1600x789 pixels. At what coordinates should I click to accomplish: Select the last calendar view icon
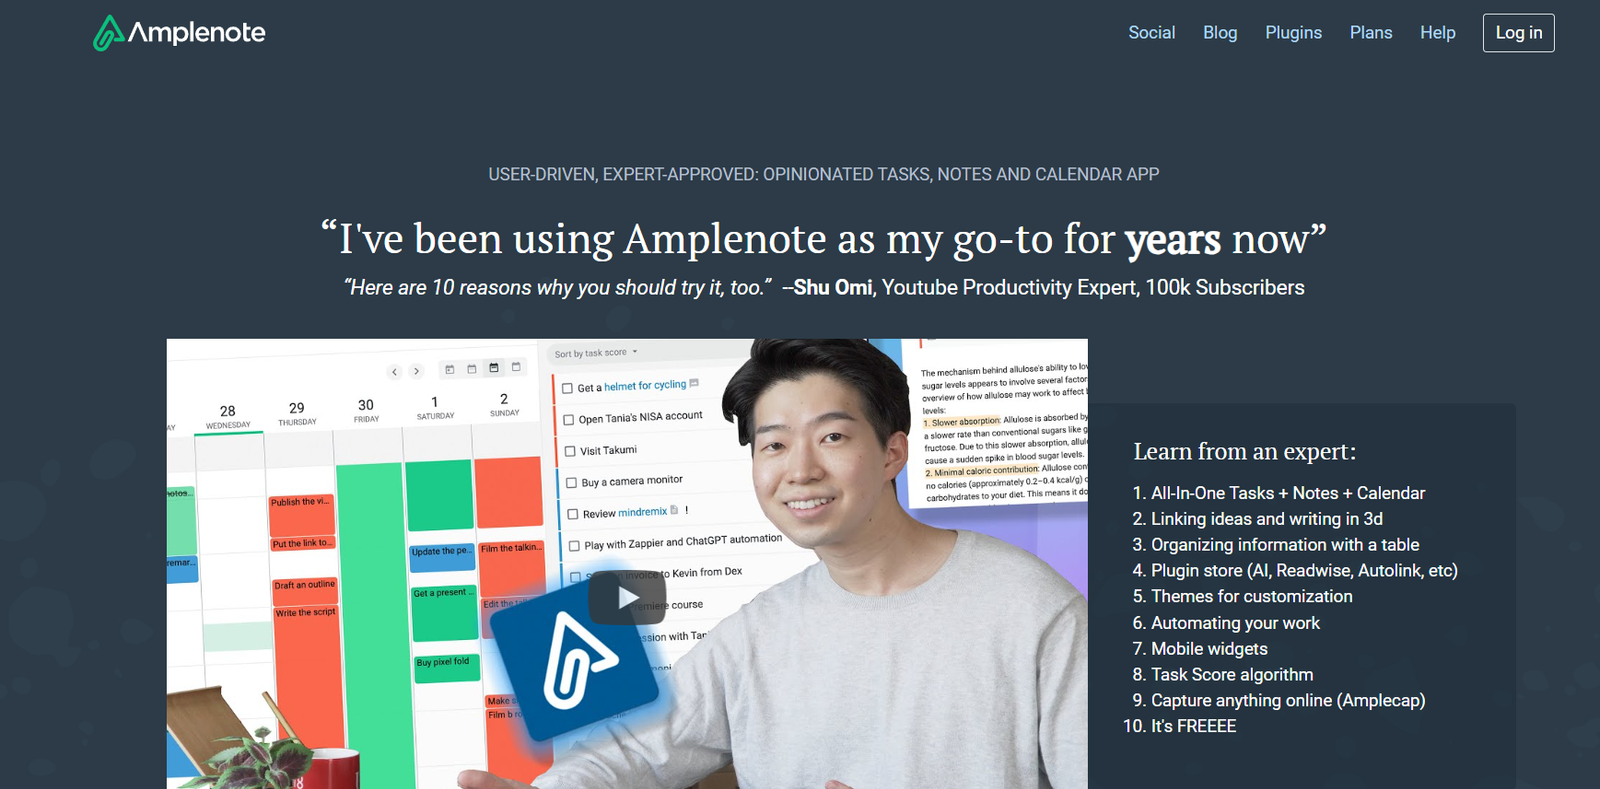click(x=516, y=367)
